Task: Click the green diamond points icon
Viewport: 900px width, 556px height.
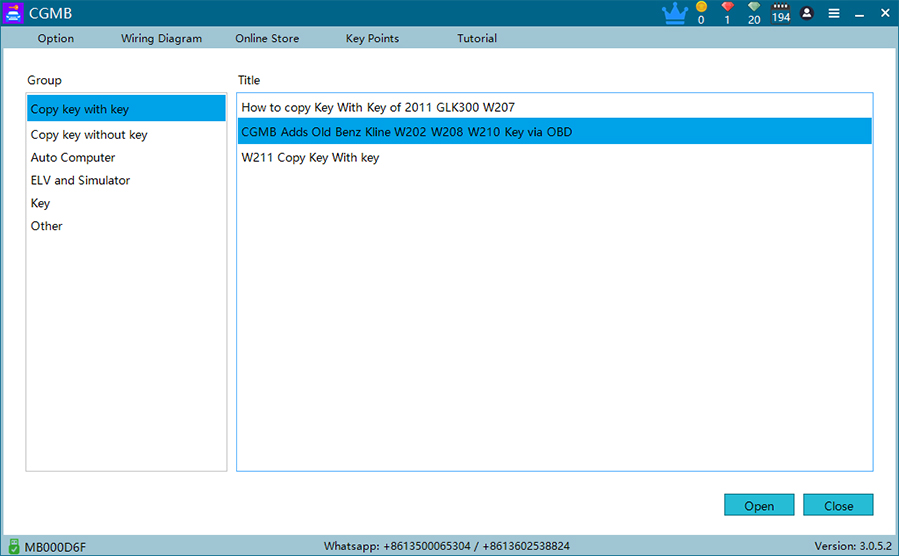Action: (754, 8)
